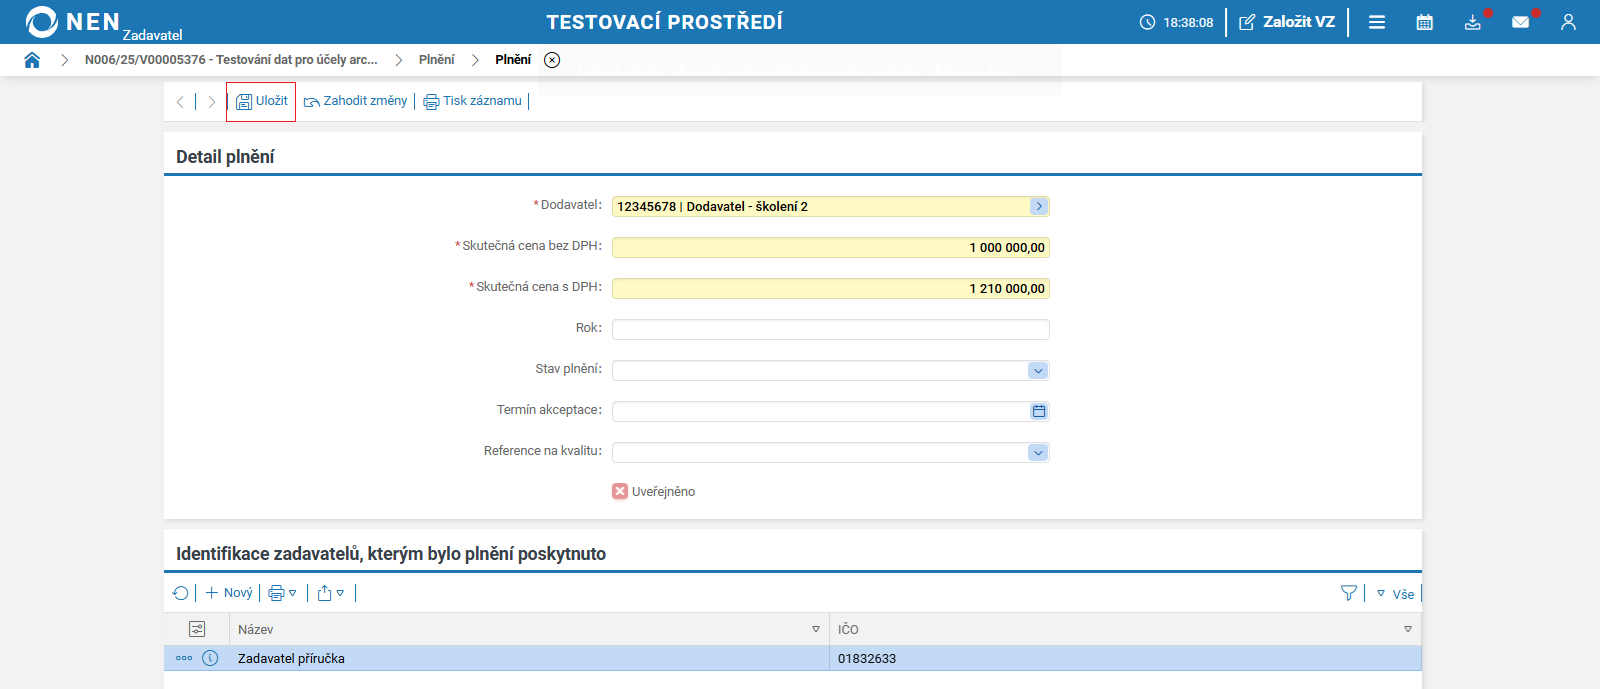The width and height of the screenshot is (1600, 689).
Task: Open the column settings icon in table header
Action: click(x=197, y=629)
